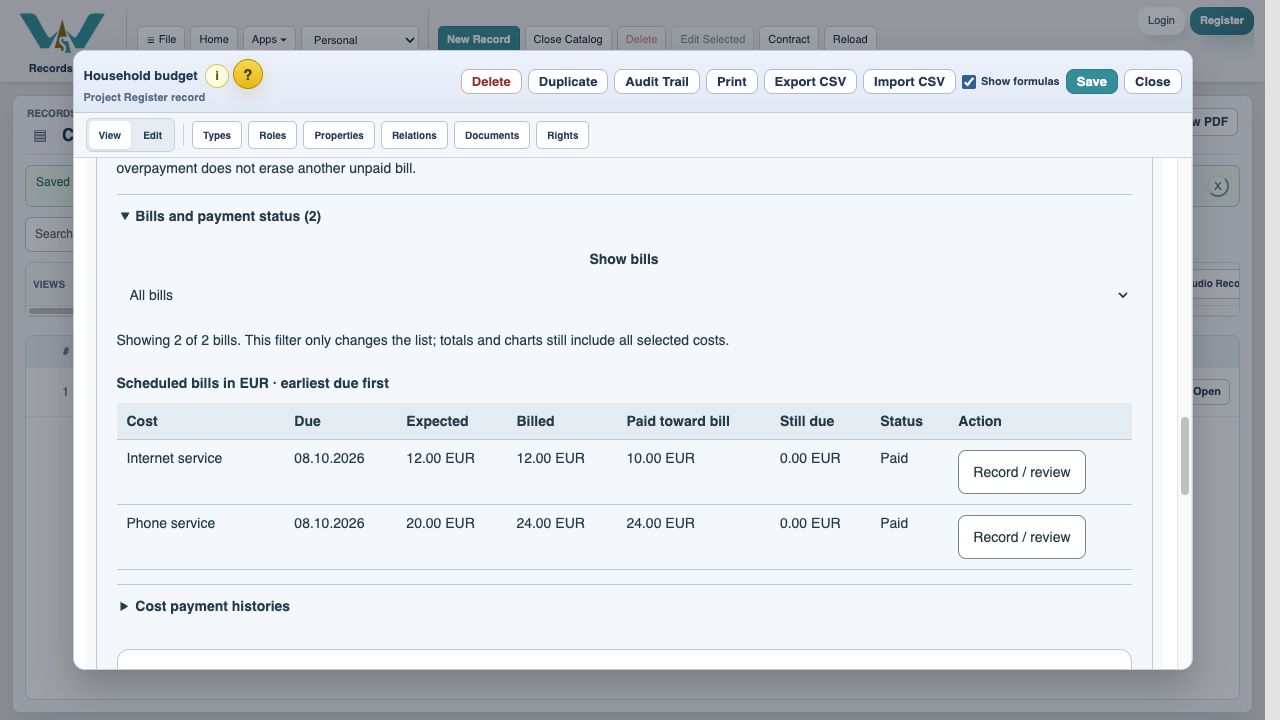
Task: Open the Roles tab
Action: [x=272, y=135]
